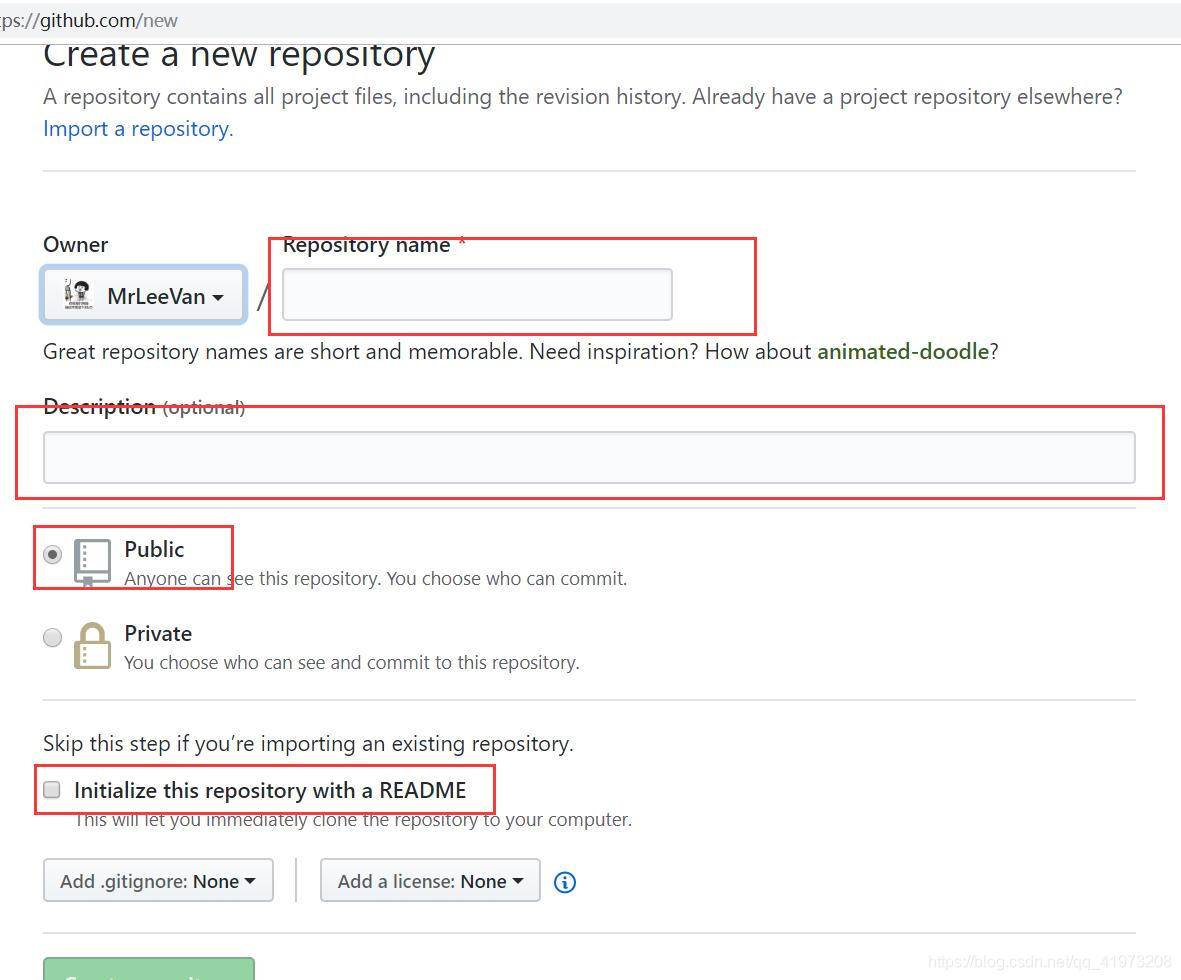This screenshot has height=980, width=1181.
Task: Click 'This will let you immediately clone' text
Action: pos(353,820)
